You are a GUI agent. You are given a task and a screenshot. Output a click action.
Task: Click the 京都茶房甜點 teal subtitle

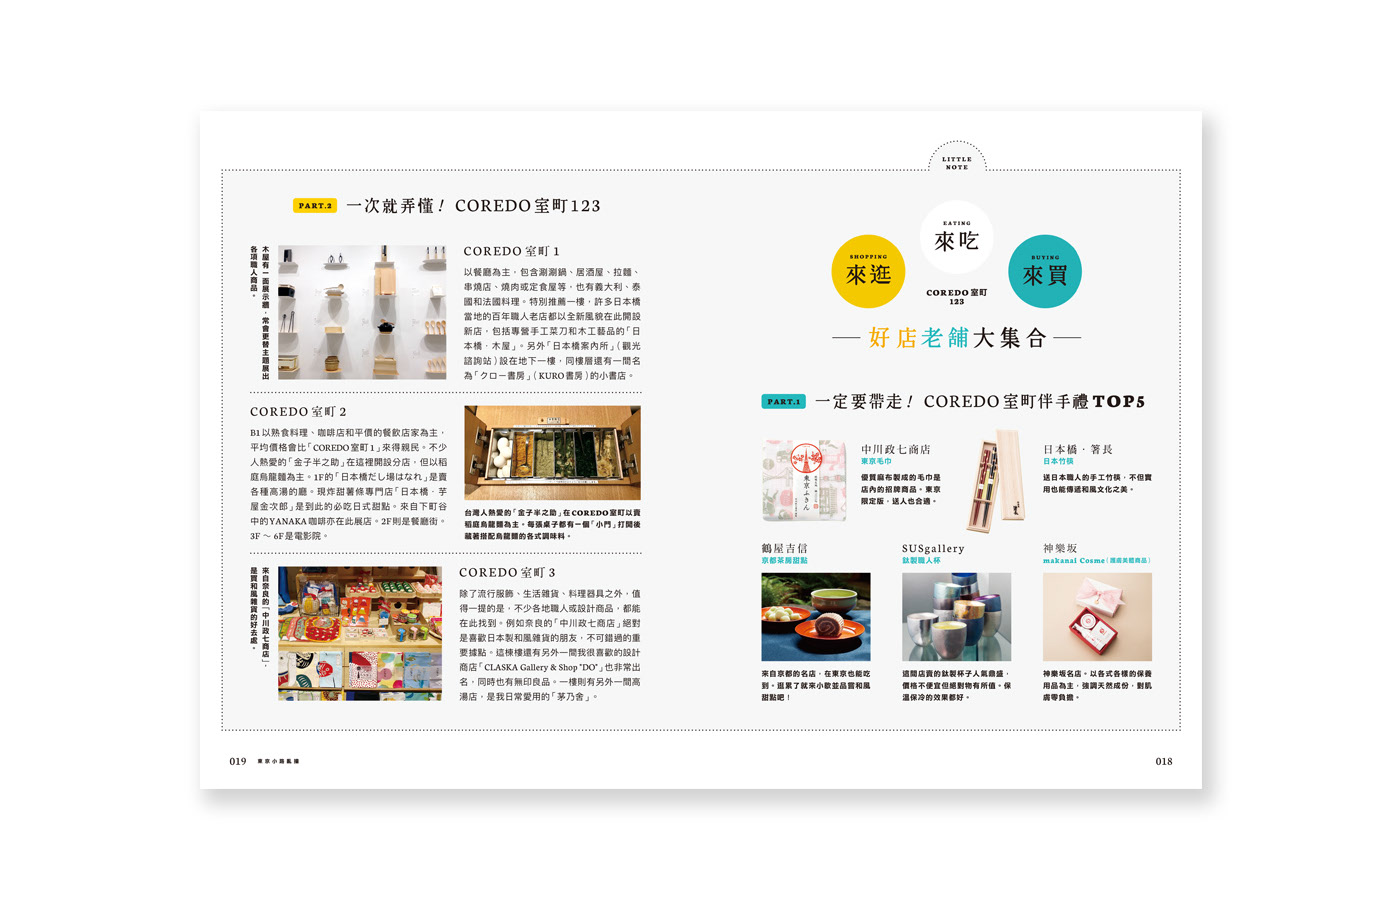[x=784, y=561]
